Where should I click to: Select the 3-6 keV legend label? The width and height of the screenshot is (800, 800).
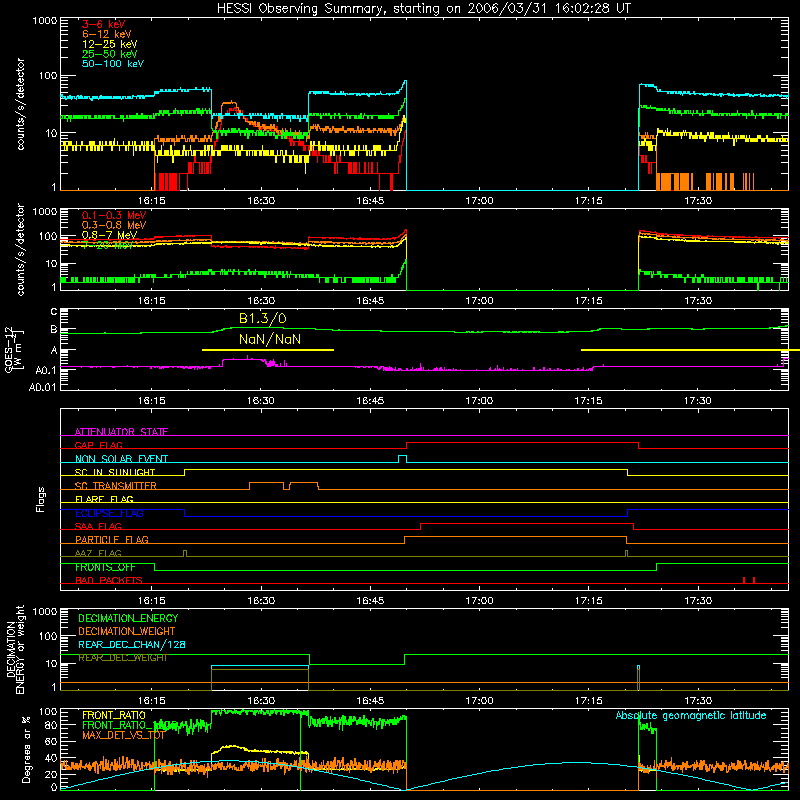click(104, 24)
